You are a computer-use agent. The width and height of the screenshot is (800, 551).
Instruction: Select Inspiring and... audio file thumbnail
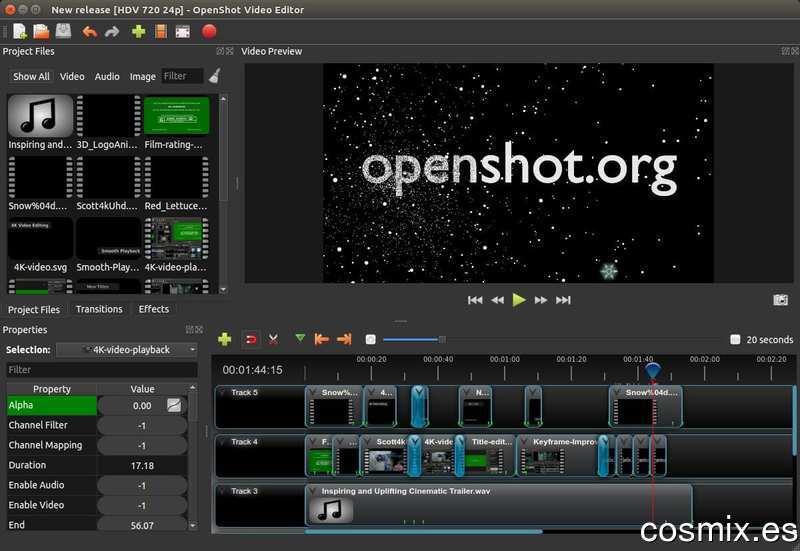40,117
